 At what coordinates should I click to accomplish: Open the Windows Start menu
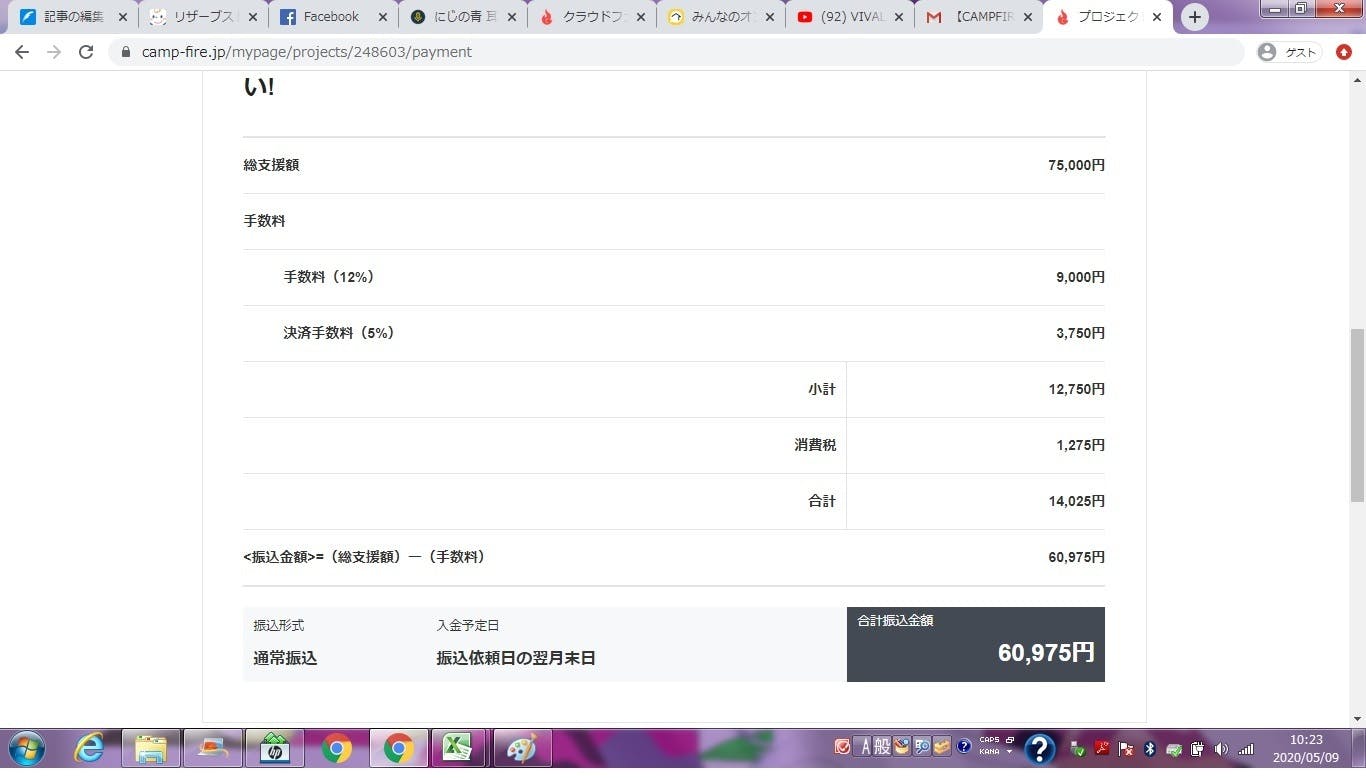pyautogui.click(x=26, y=748)
